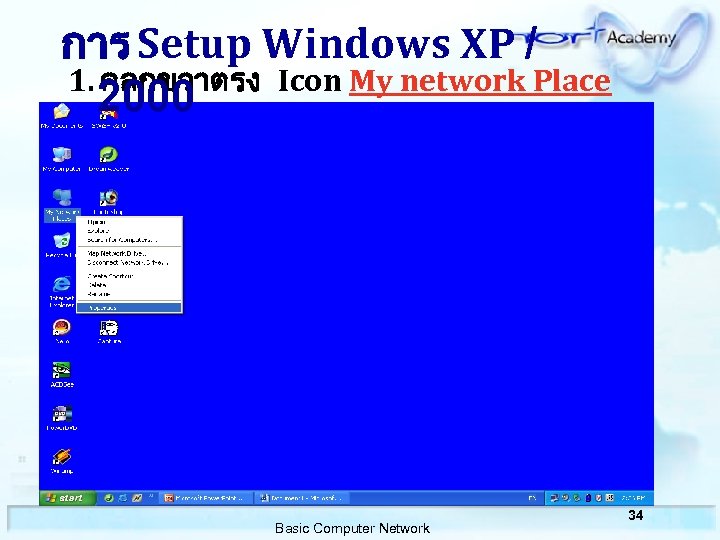Click the third quick launch icon in the taskbar
The height and width of the screenshot is (540, 720).
point(137,498)
